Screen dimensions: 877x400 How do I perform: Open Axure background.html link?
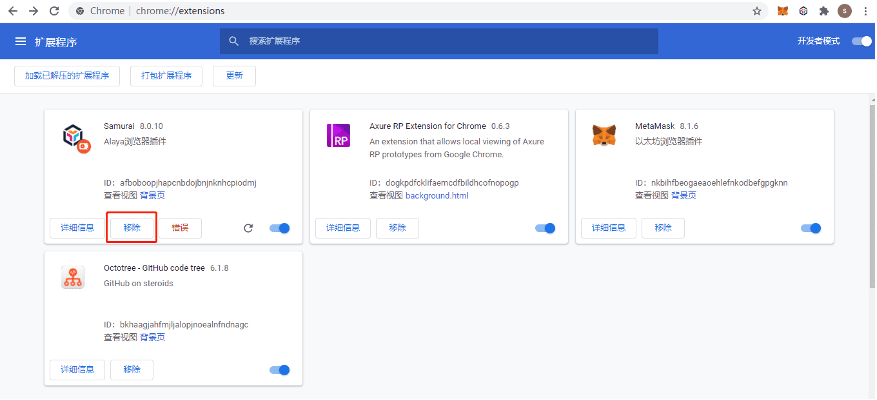(x=437, y=195)
